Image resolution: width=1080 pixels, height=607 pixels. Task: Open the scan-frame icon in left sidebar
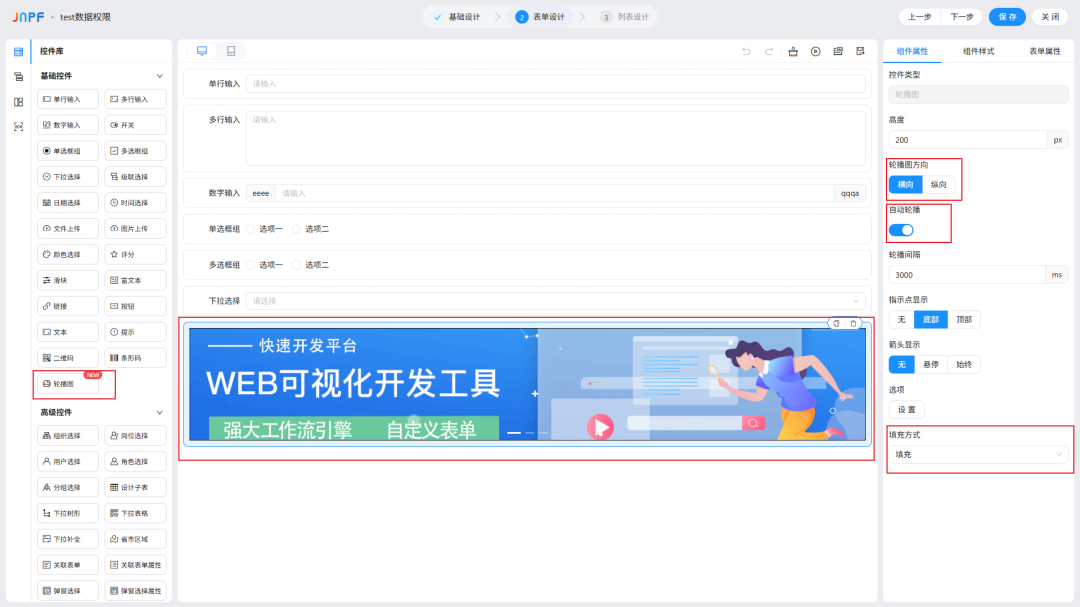pyautogui.click(x=19, y=127)
